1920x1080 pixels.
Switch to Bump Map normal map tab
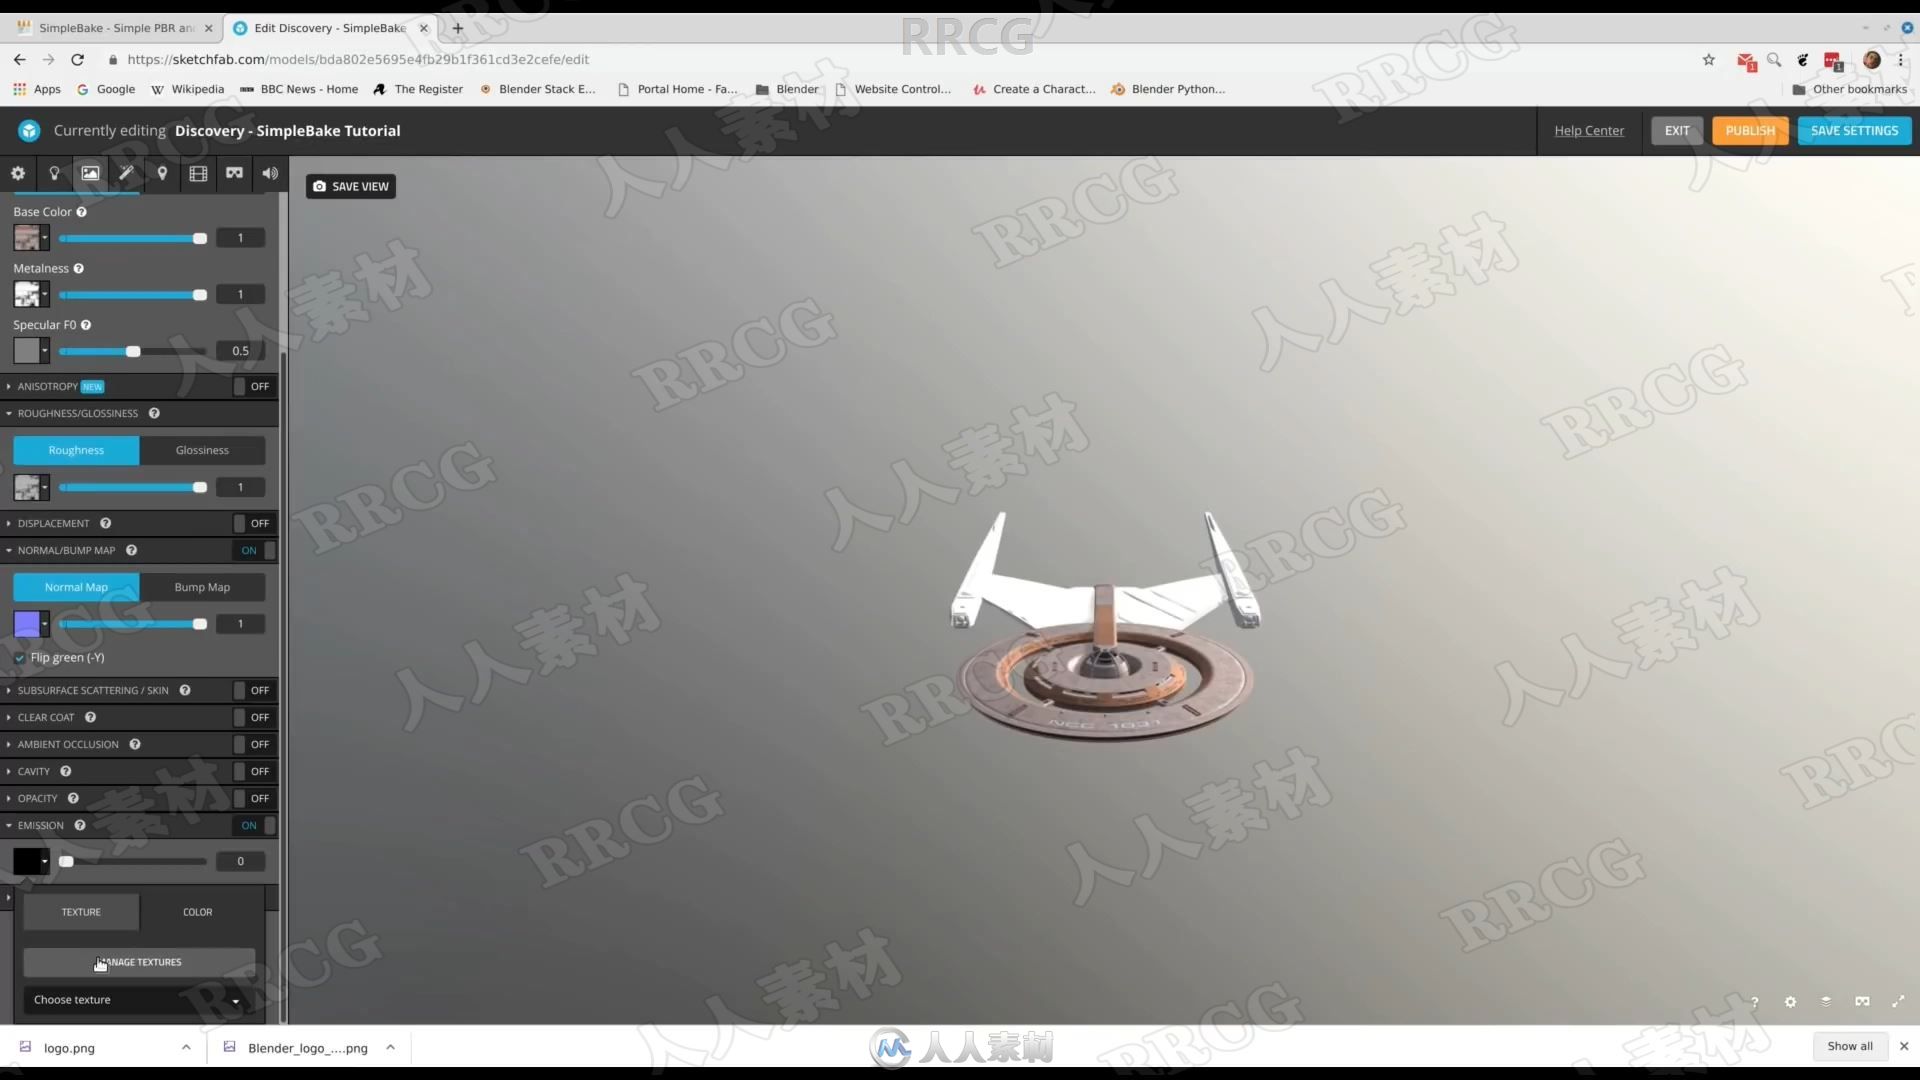[200, 585]
